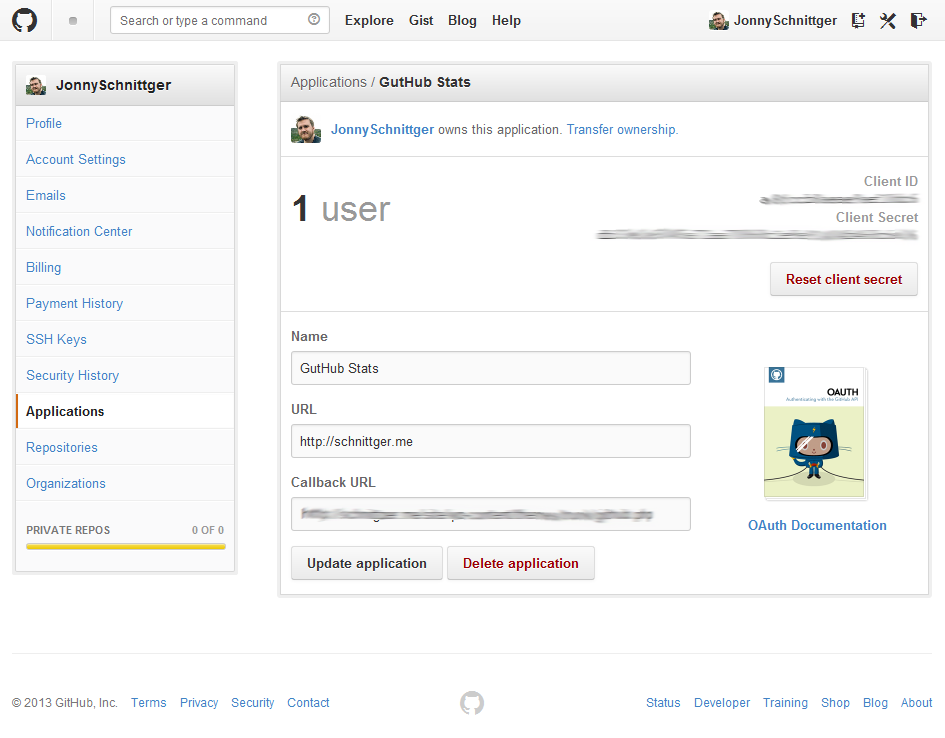Open Shop footer link
The height and width of the screenshot is (738, 945).
coord(835,702)
